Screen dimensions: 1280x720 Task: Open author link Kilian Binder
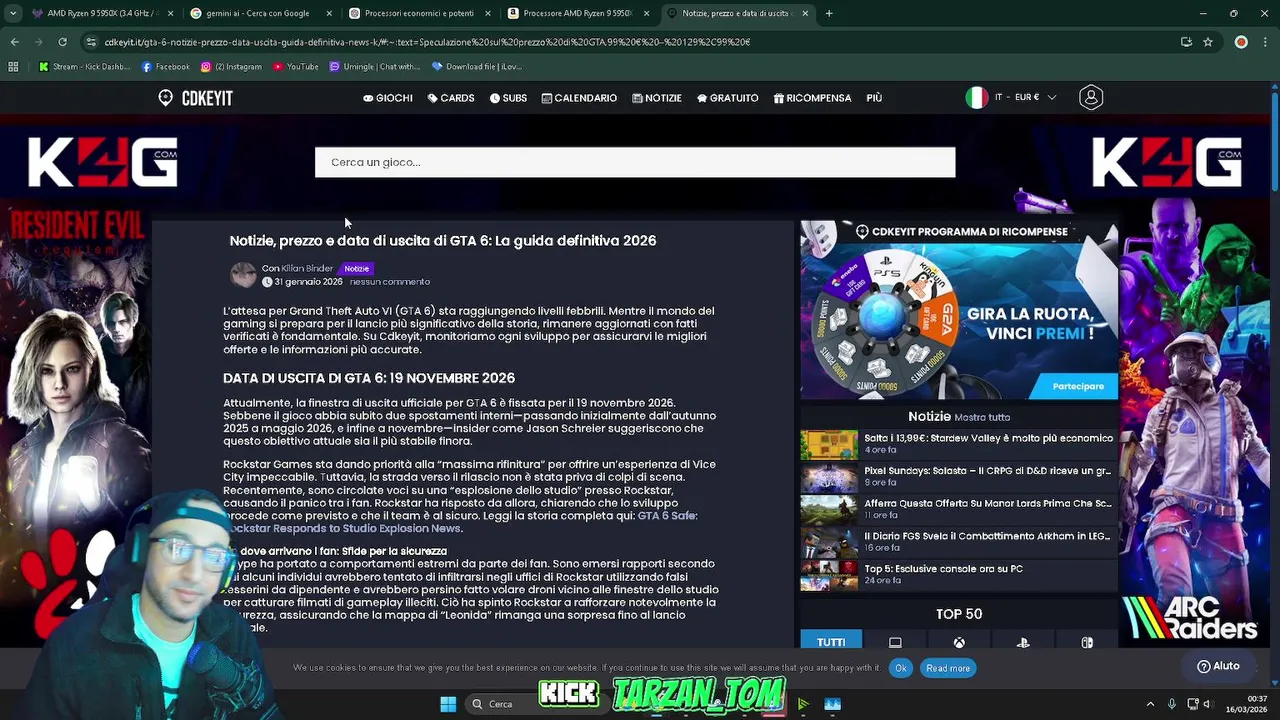point(307,268)
